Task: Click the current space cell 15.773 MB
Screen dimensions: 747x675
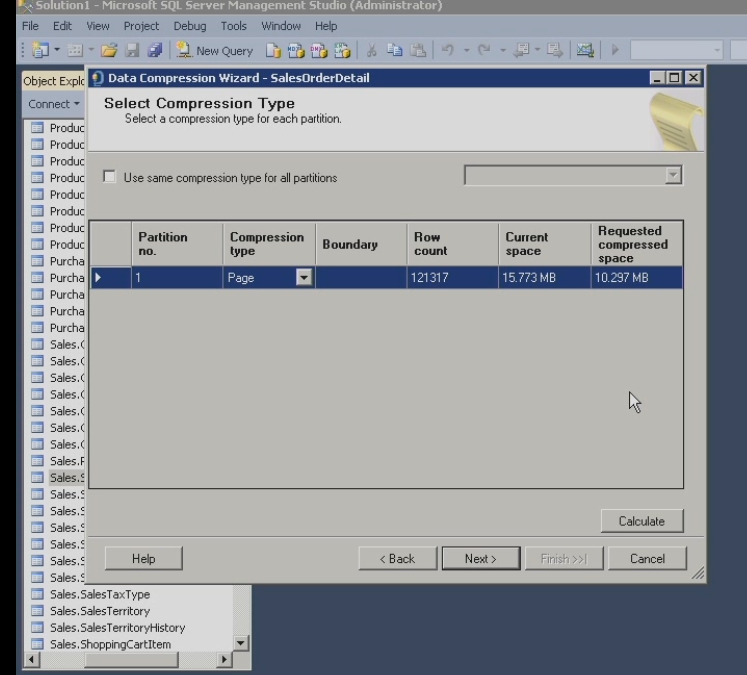Action: click(545, 277)
